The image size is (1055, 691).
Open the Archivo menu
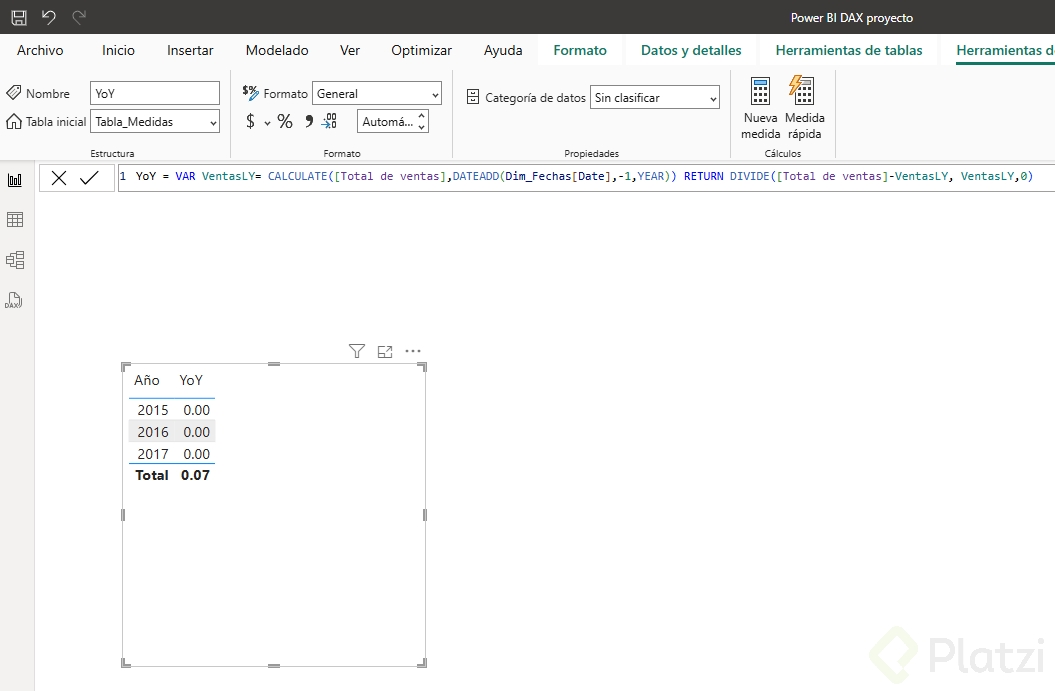[x=40, y=50]
